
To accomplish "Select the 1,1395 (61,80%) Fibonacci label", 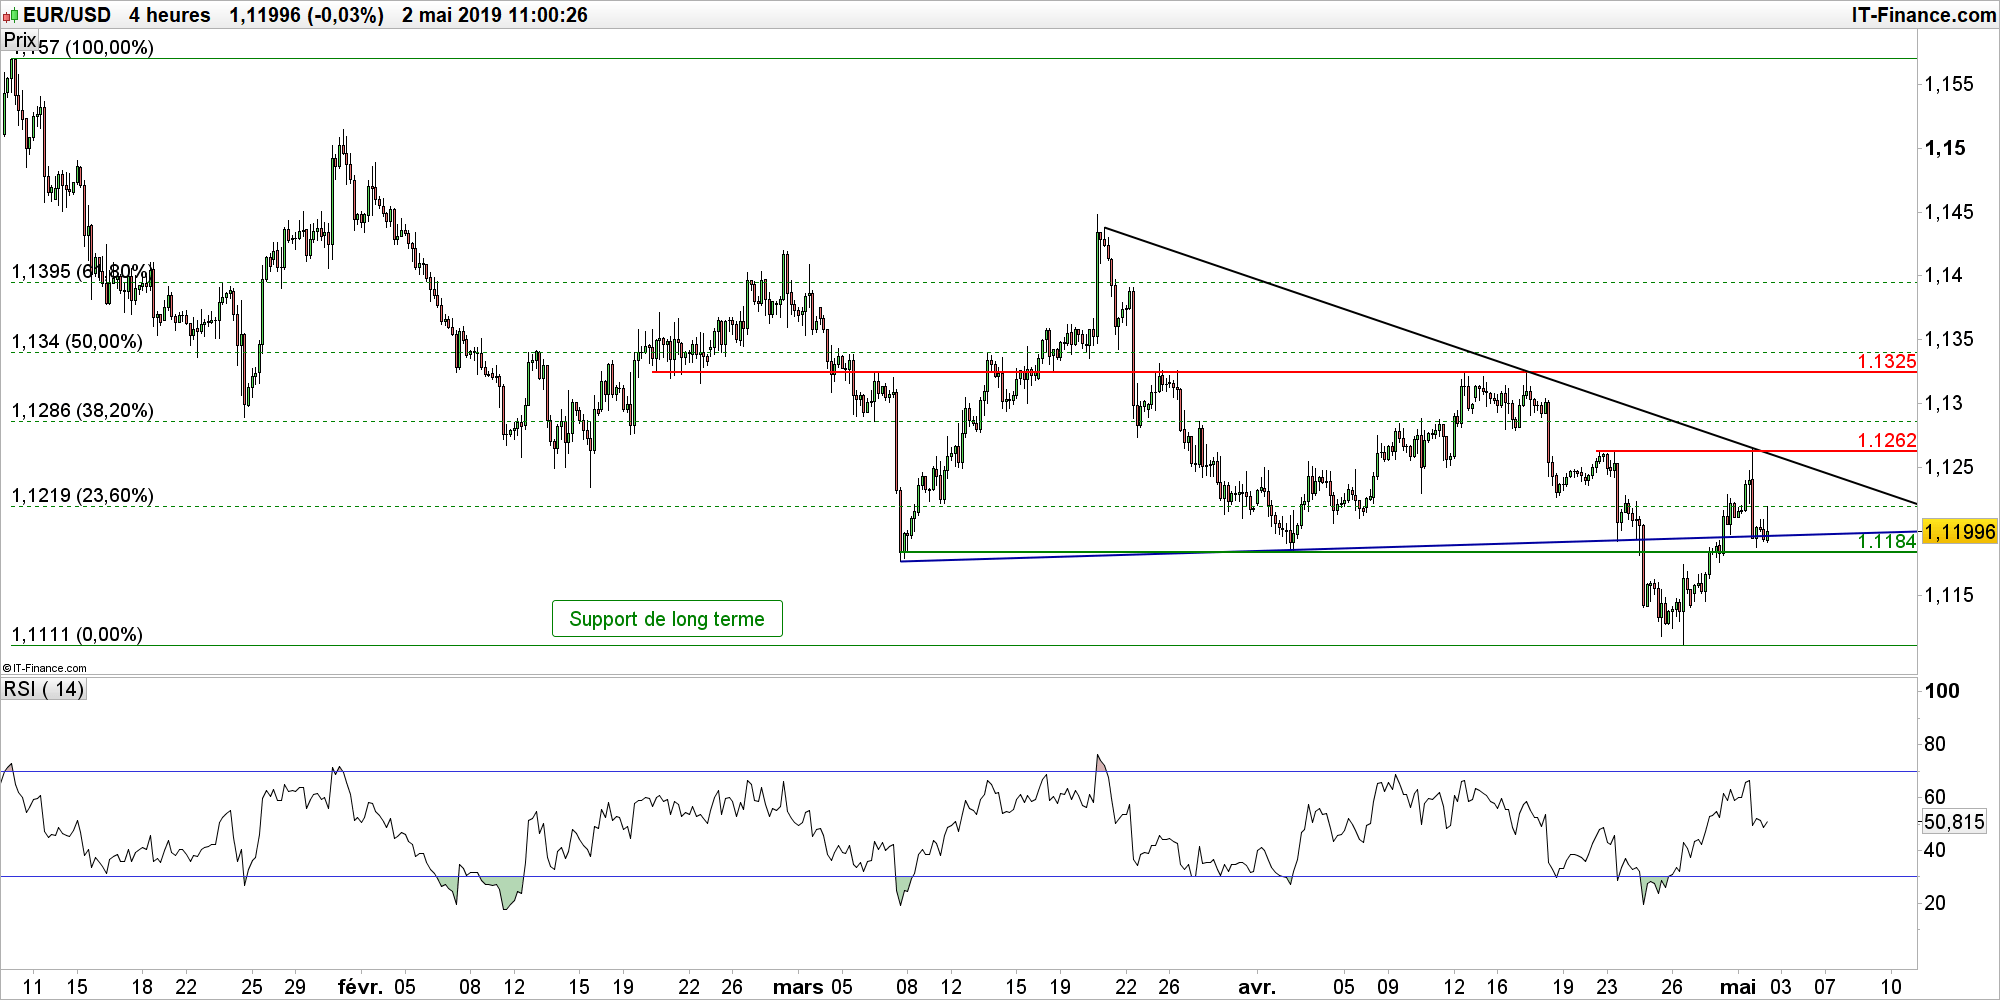I will [82, 272].
